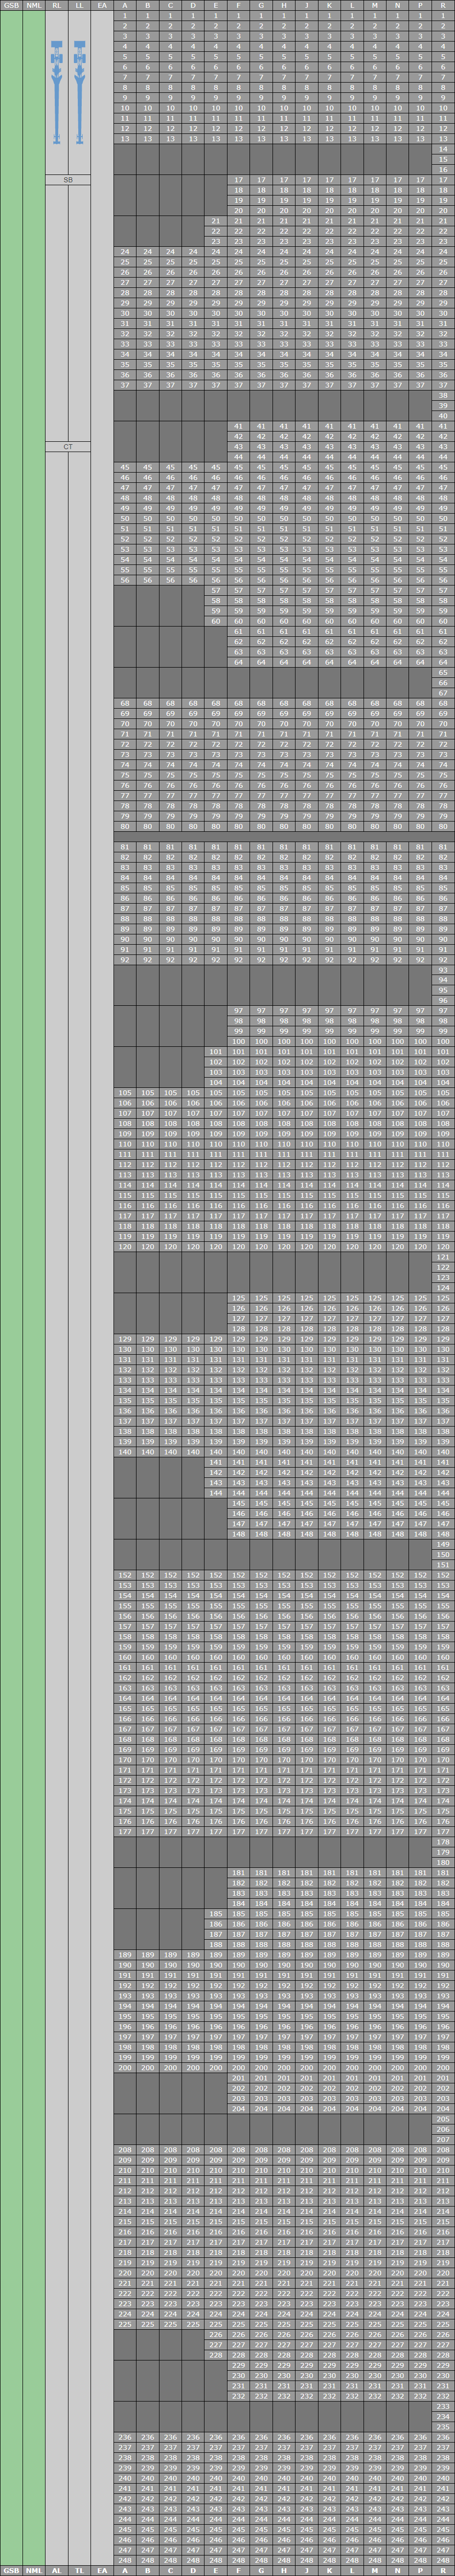Image resolution: width=455 pixels, height=2576 pixels.
Task: Select cell 180 in column R
Action: point(443,1863)
